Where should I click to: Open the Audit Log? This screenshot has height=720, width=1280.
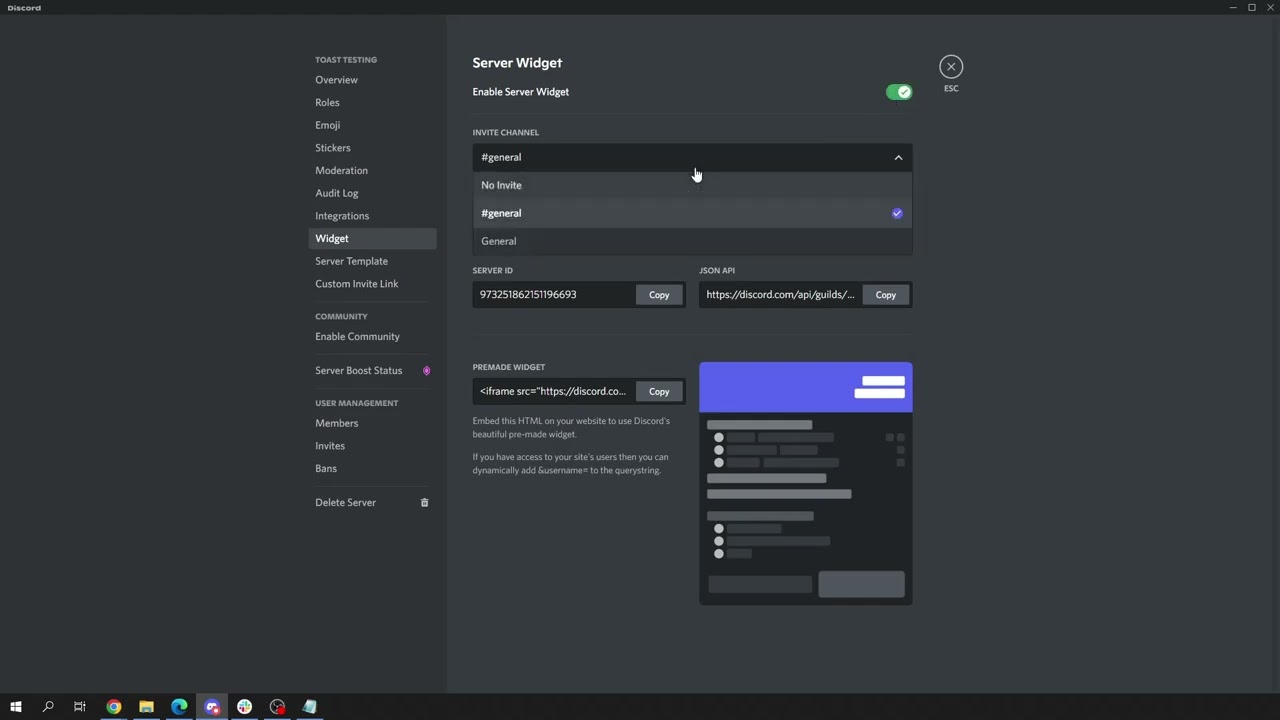coord(372,193)
